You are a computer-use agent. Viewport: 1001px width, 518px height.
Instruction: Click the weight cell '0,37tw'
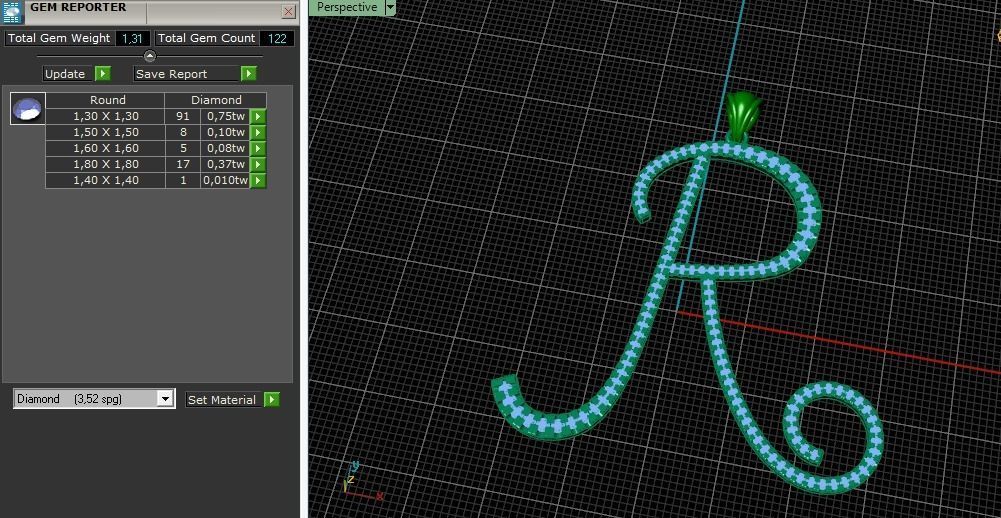225,164
